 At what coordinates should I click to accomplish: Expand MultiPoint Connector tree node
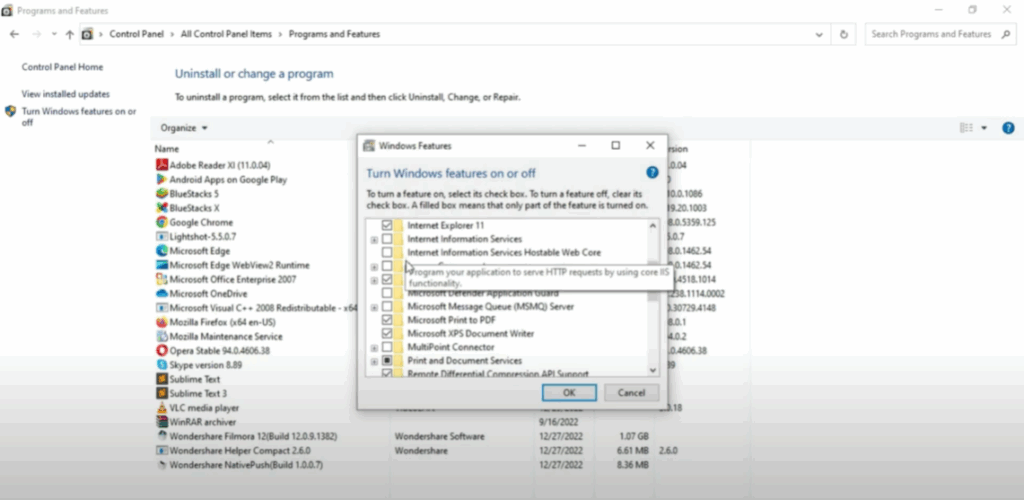[x=374, y=347]
